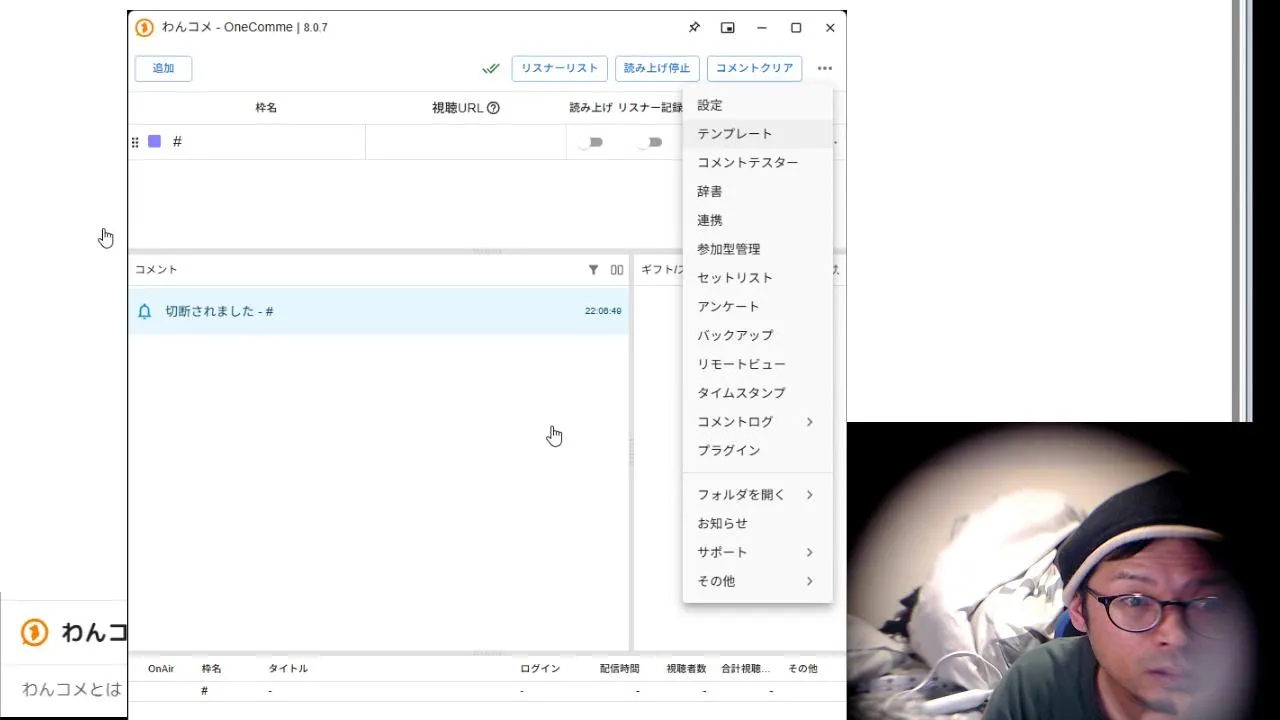Select テンプレート in the menu
The height and width of the screenshot is (720, 1280).
pos(757,134)
